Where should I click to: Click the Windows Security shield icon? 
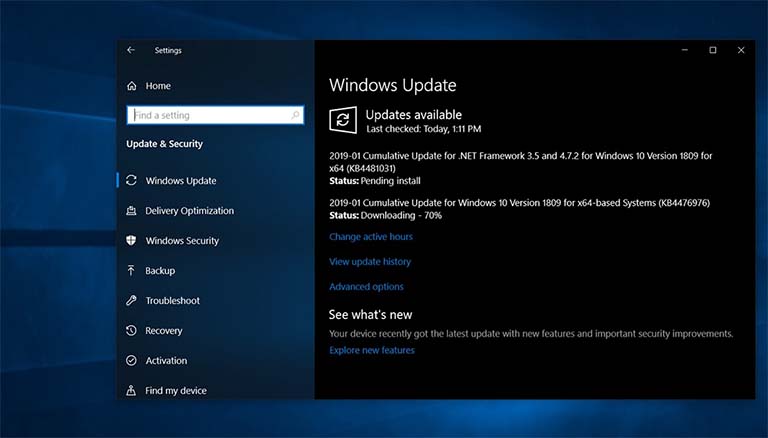pos(131,241)
